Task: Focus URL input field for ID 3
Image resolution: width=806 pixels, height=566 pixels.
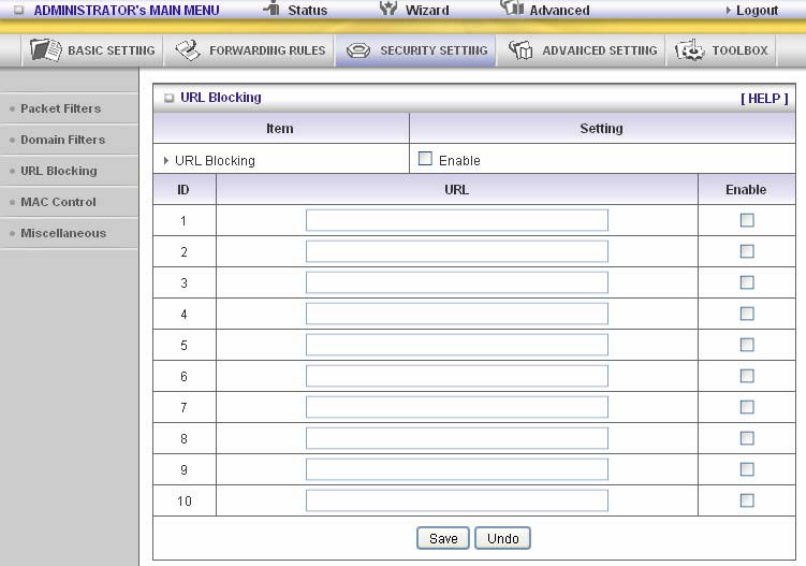Action: (x=457, y=282)
